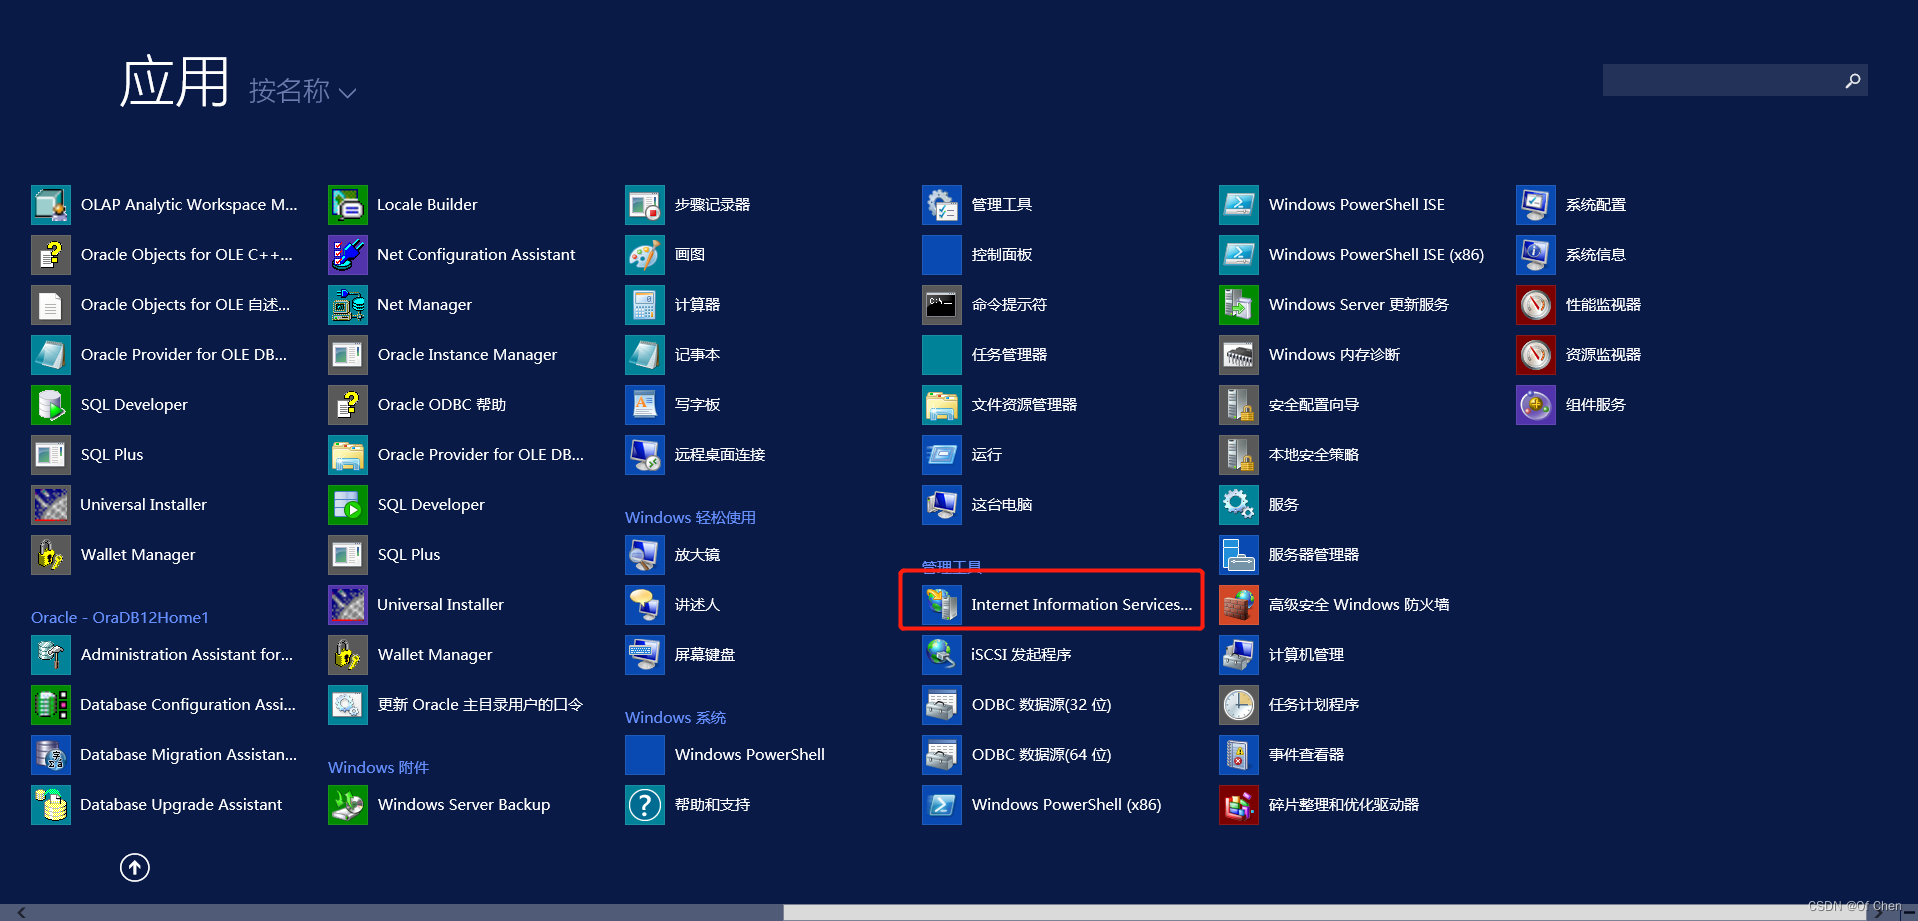Open 讲述人 narrator
Viewport: 1918px width, 921px height.
click(673, 605)
